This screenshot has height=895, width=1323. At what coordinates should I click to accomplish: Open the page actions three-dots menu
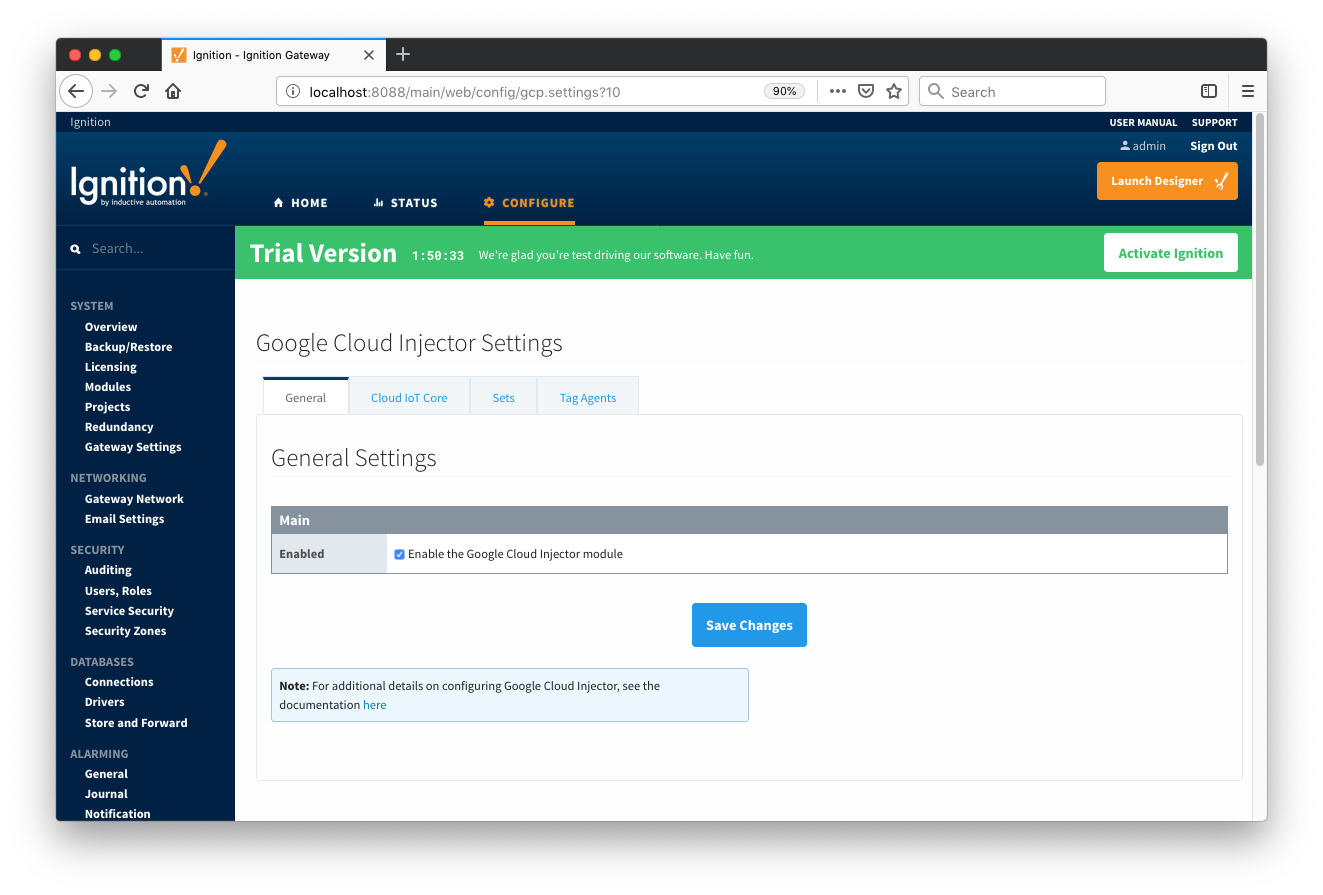click(838, 91)
